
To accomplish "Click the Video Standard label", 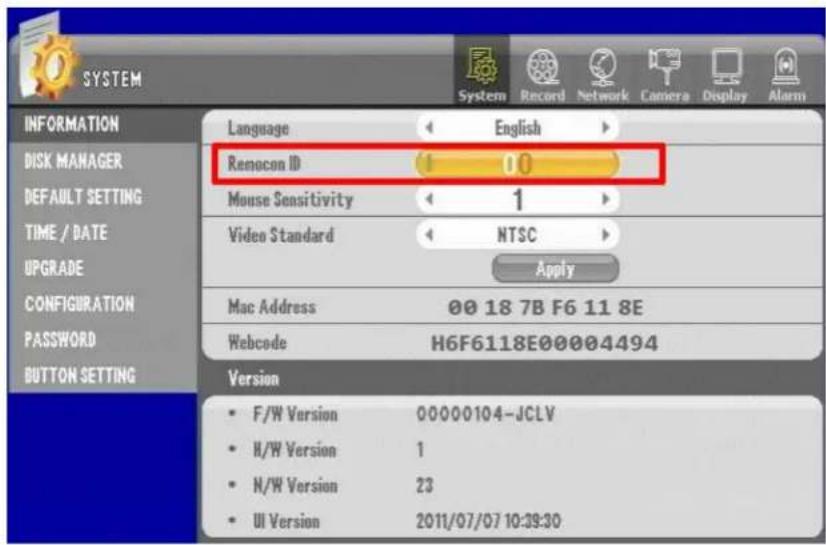I will coord(281,235).
